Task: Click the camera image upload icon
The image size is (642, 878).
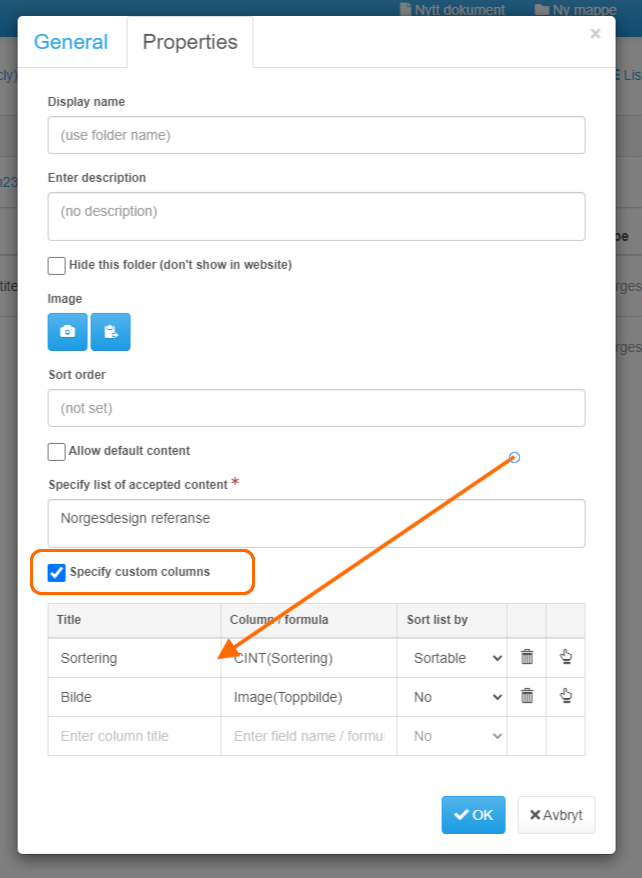Action: [x=67, y=331]
